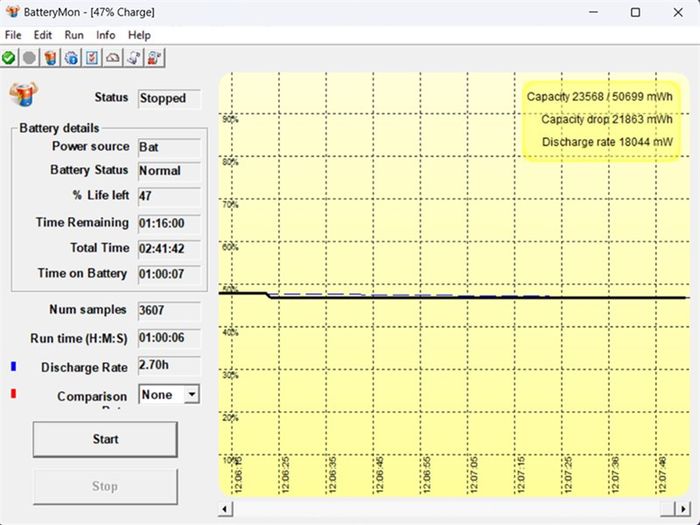The width and height of the screenshot is (700, 525).
Task: Click the Total Time value 02:41:42
Action: coord(169,249)
